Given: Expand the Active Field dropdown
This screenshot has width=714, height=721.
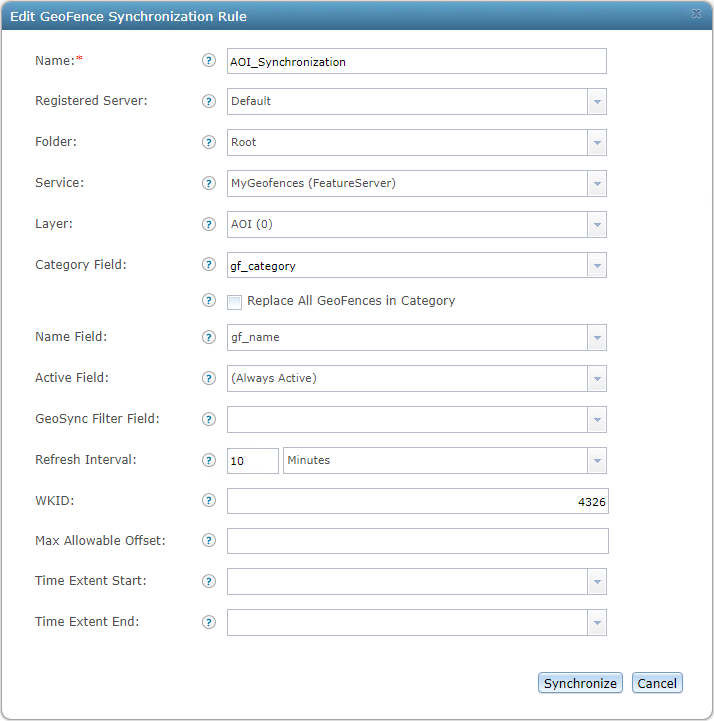Looking at the screenshot, I should [597, 378].
